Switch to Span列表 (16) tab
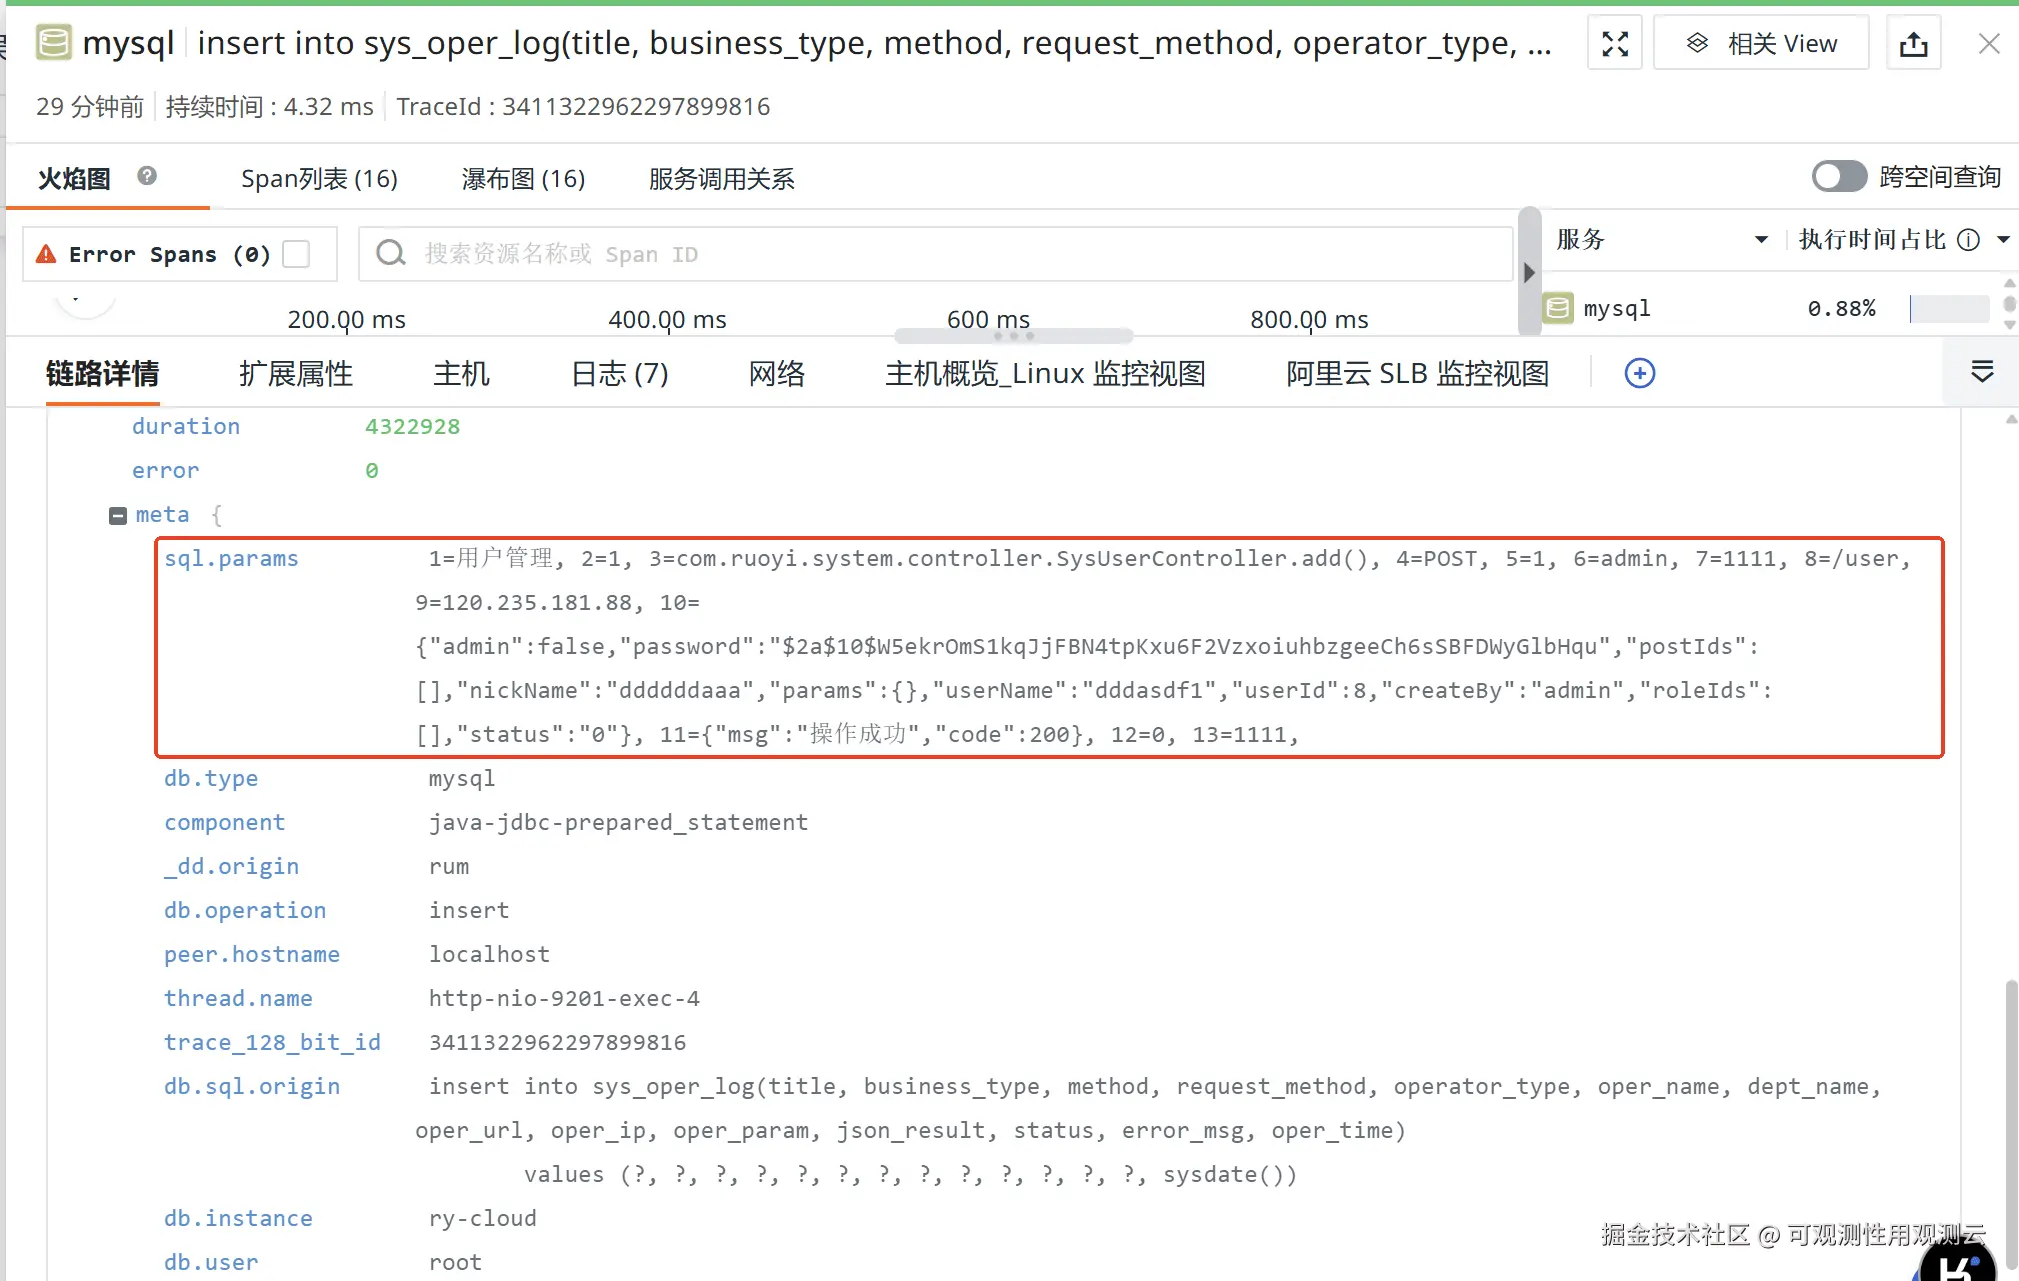The width and height of the screenshot is (2019, 1281). (319, 179)
